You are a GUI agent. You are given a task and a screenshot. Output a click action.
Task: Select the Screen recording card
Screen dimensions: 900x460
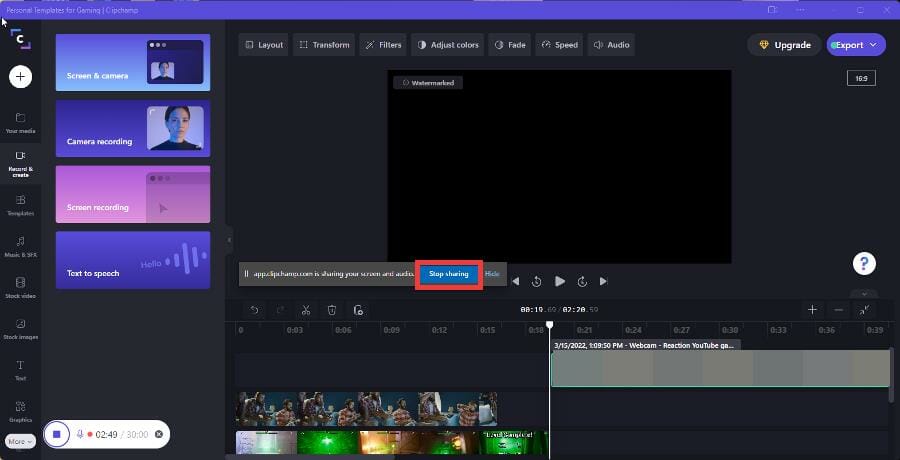pos(133,194)
